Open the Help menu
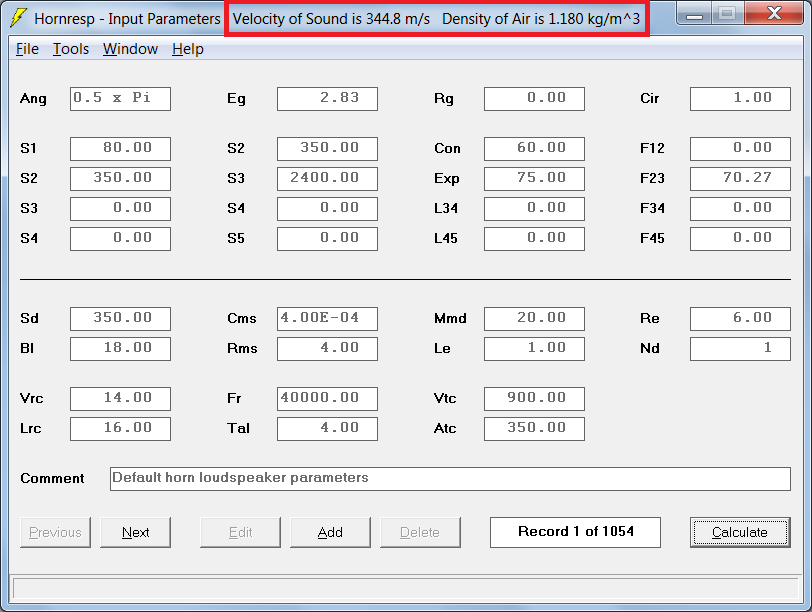The height and width of the screenshot is (612, 812). pyautogui.click(x=187, y=49)
